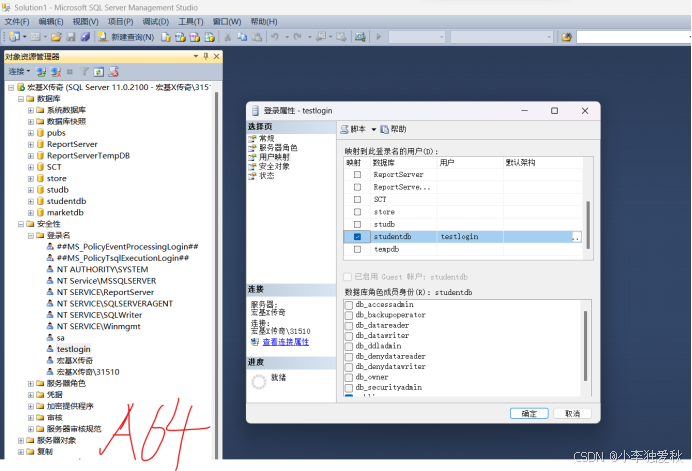Viewport: 692px width, 471px height.
Task: Click the Refresh icon in Object Explorer
Action: pyautogui.click(x=99, y=72)
